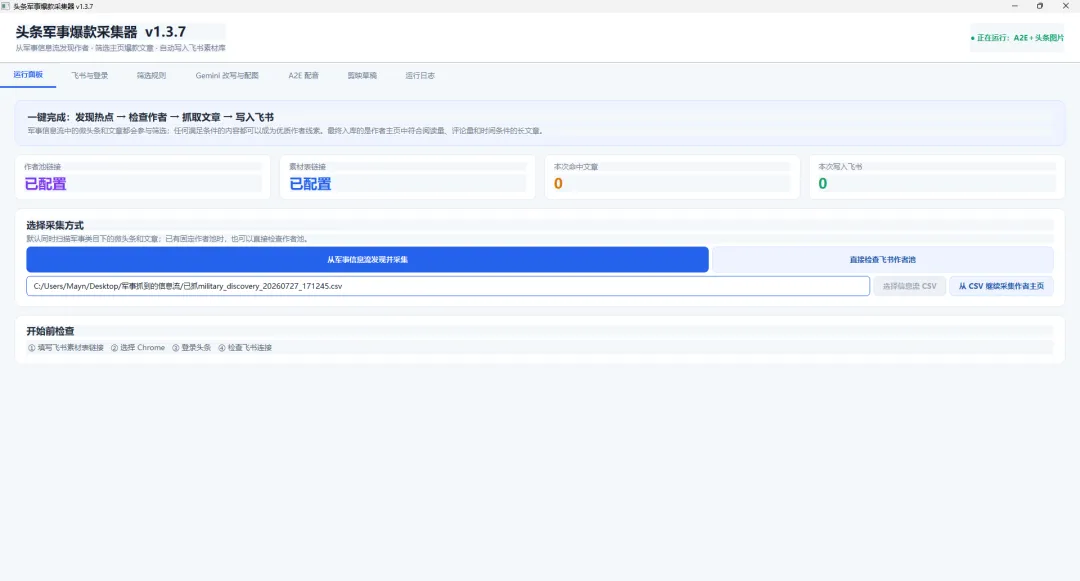Click checklist step ③ 登录头条
Viewport: 1080px width, 581px height.
191,348
